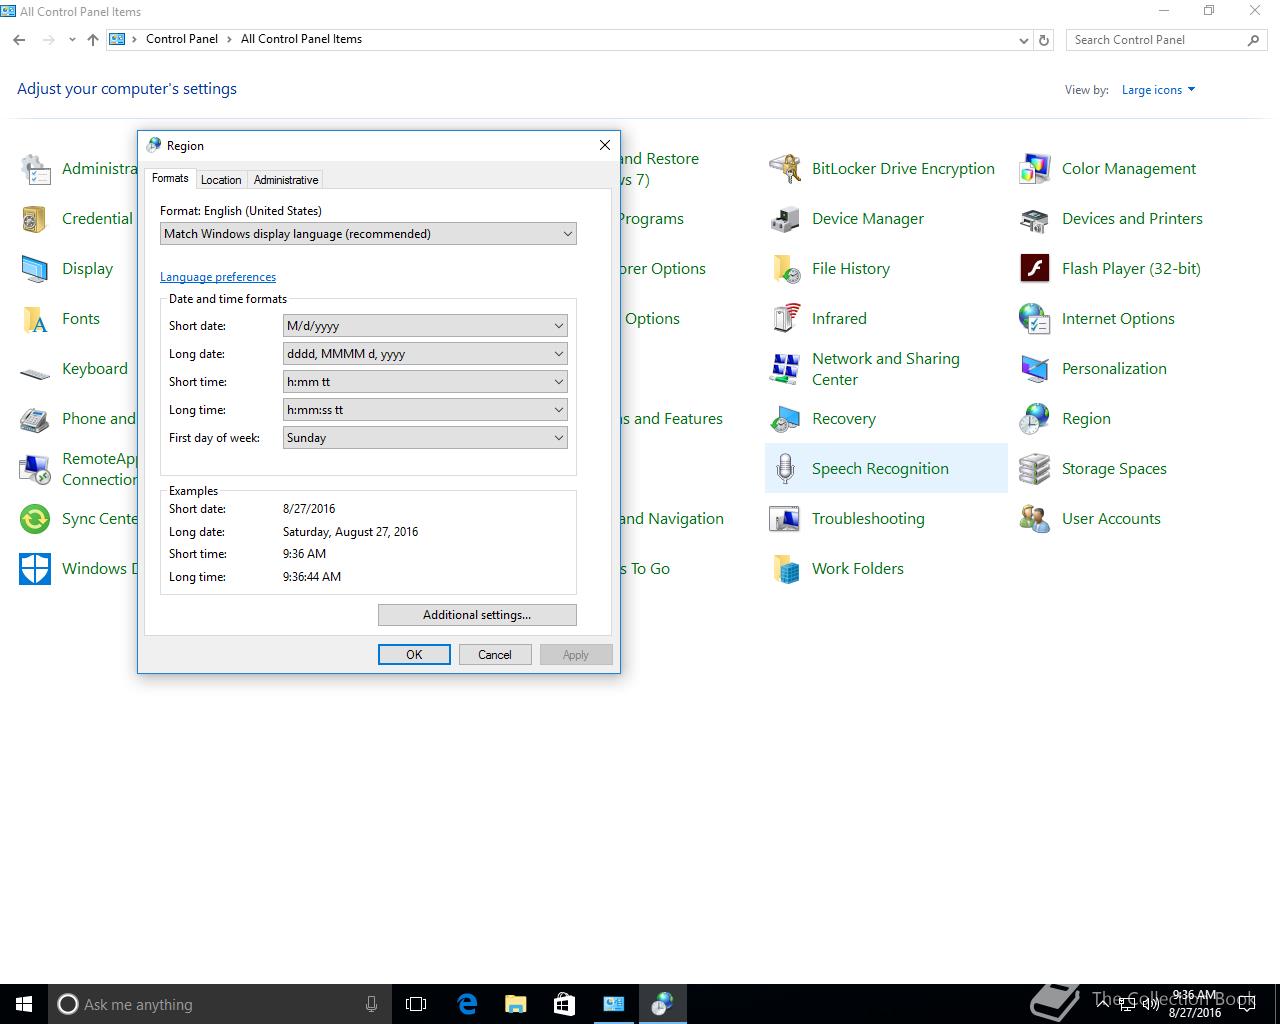Confirm with the OK button
Image resolution: width=1280 pixels, height=1024 pixels.
point(414,655)
